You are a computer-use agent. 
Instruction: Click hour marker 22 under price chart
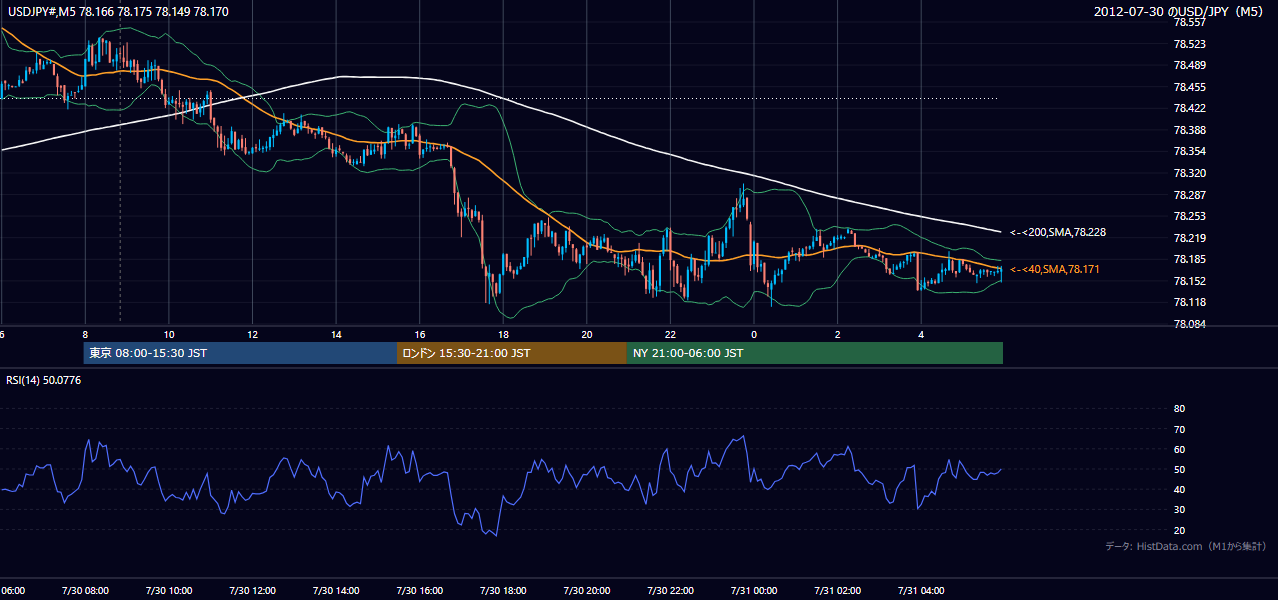[x=670, y=334]
